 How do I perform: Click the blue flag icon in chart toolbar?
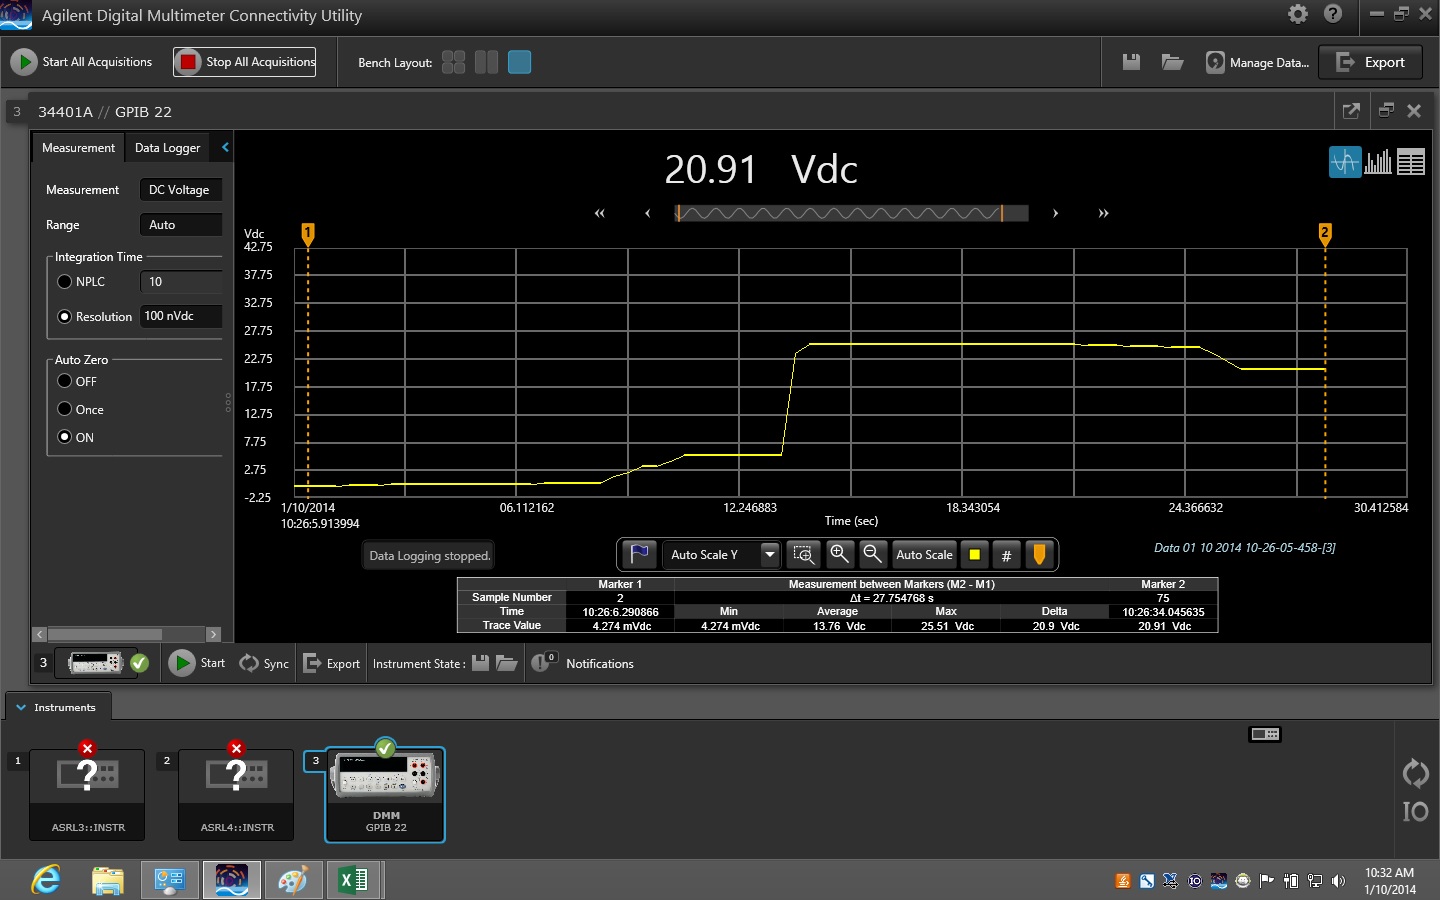pyautogui.click(x=639, y=554)
